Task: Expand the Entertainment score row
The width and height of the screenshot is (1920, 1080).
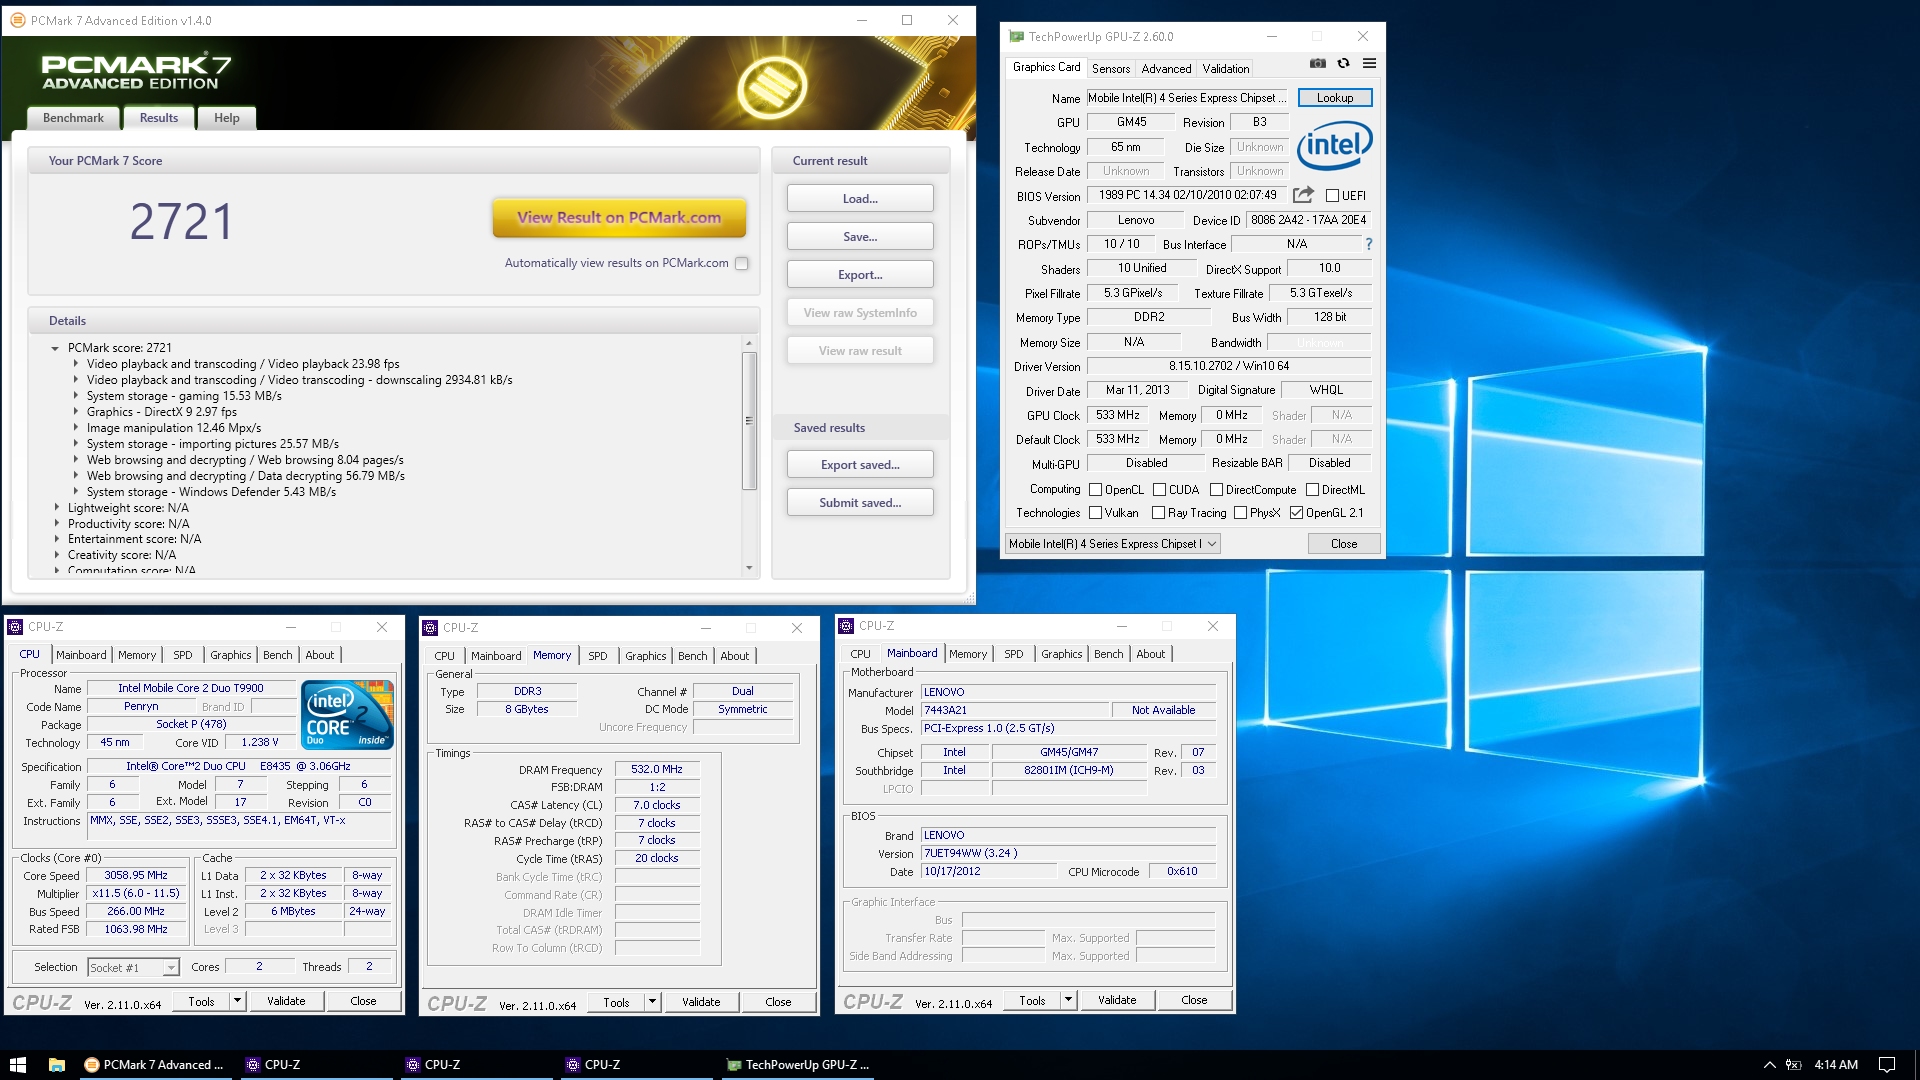Action: point(56,539)
